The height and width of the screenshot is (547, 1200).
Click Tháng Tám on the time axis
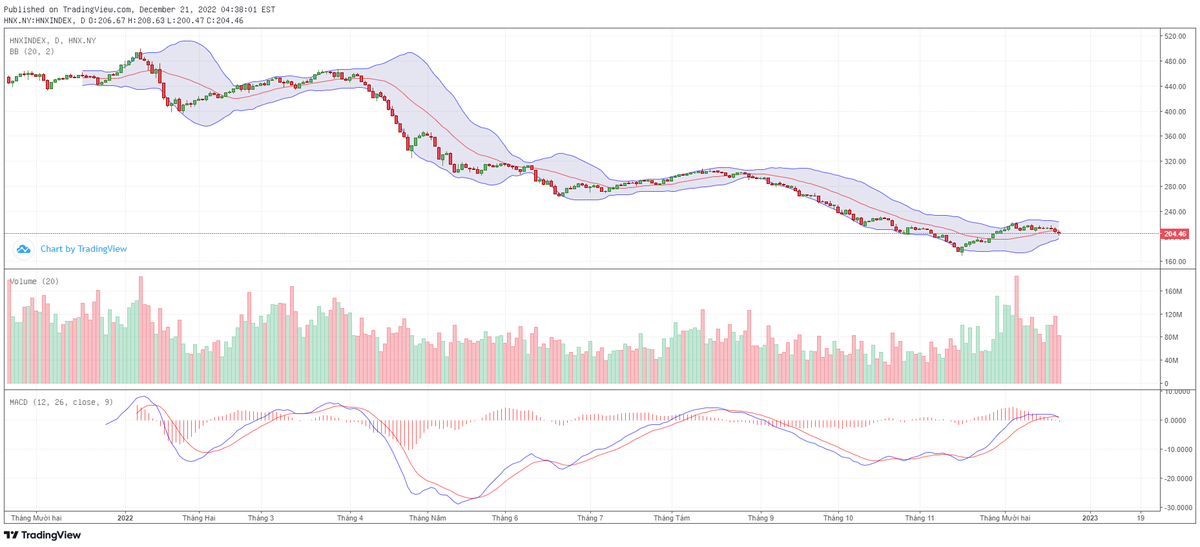click(671, 518)
